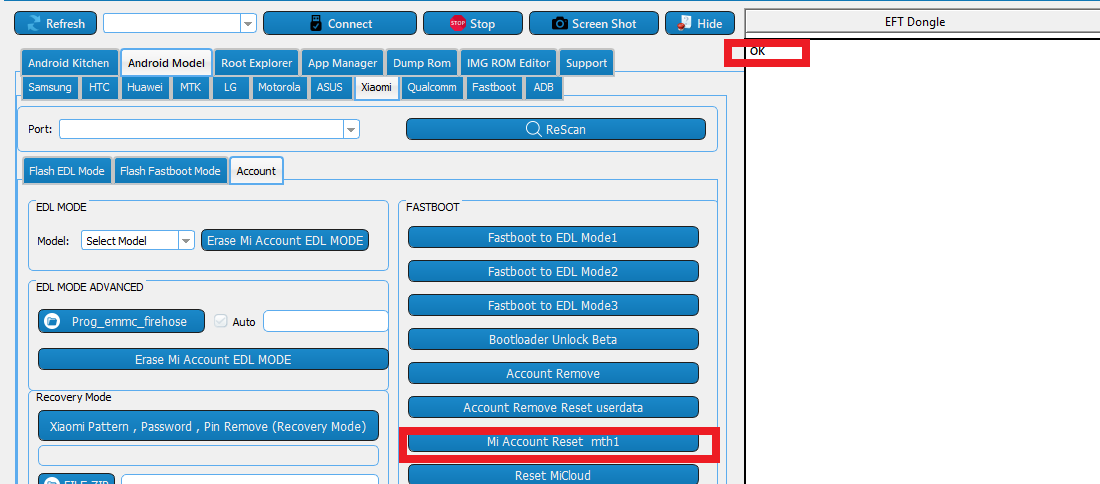Screen dimensions: 1100x484
Task: Click the Refresh arrows icon
Action: [x=34, y=23]
